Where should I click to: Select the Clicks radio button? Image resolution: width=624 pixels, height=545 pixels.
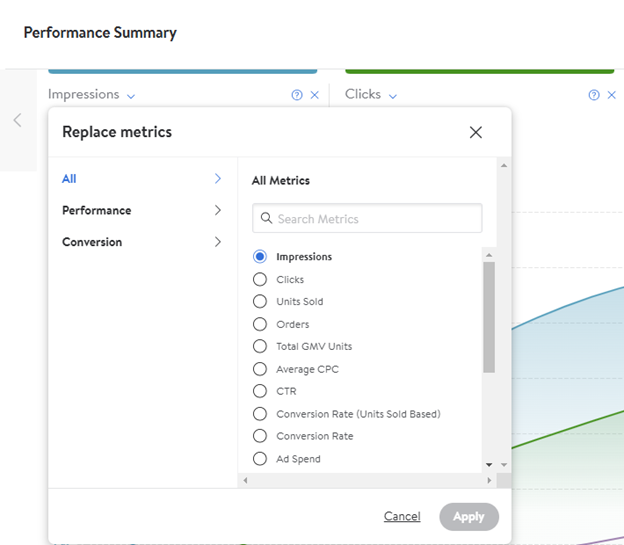[260, 280]
